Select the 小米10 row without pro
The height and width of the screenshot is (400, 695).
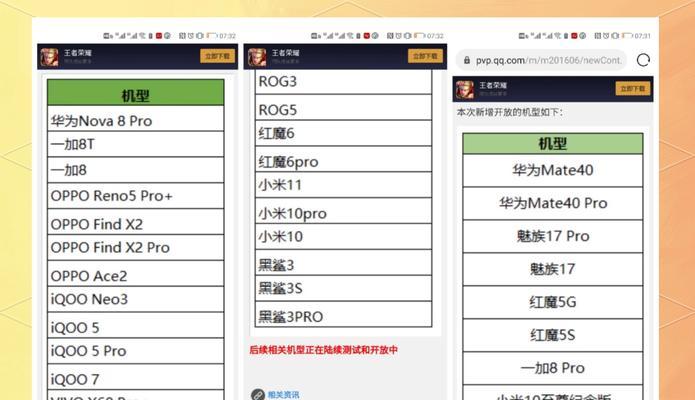coord(344,237)
